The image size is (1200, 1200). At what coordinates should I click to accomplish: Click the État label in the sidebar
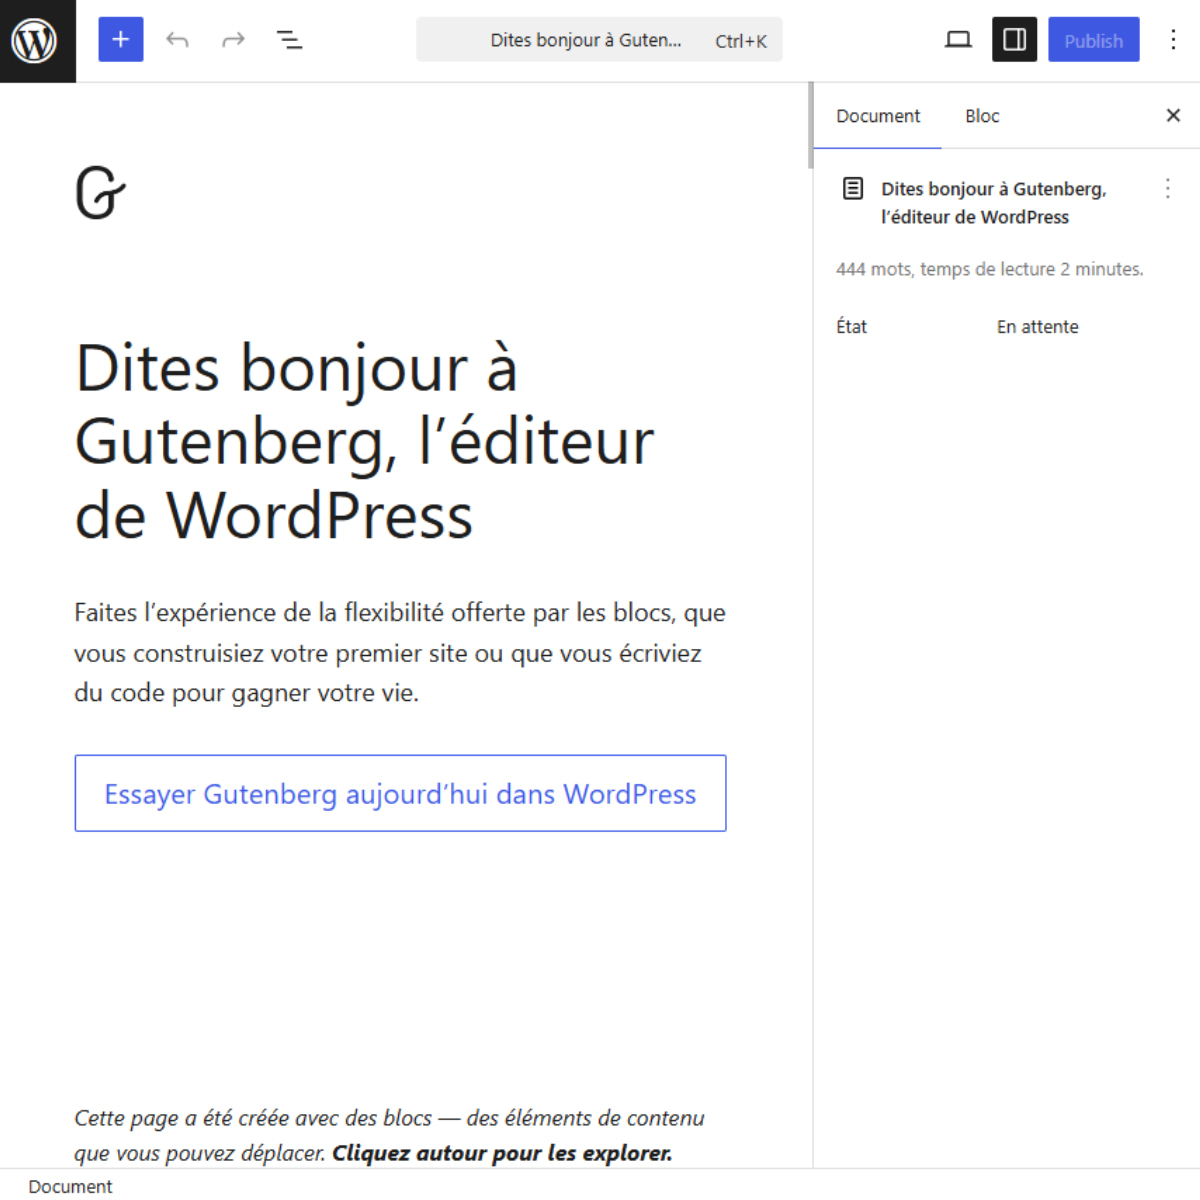tap(851, 327)
